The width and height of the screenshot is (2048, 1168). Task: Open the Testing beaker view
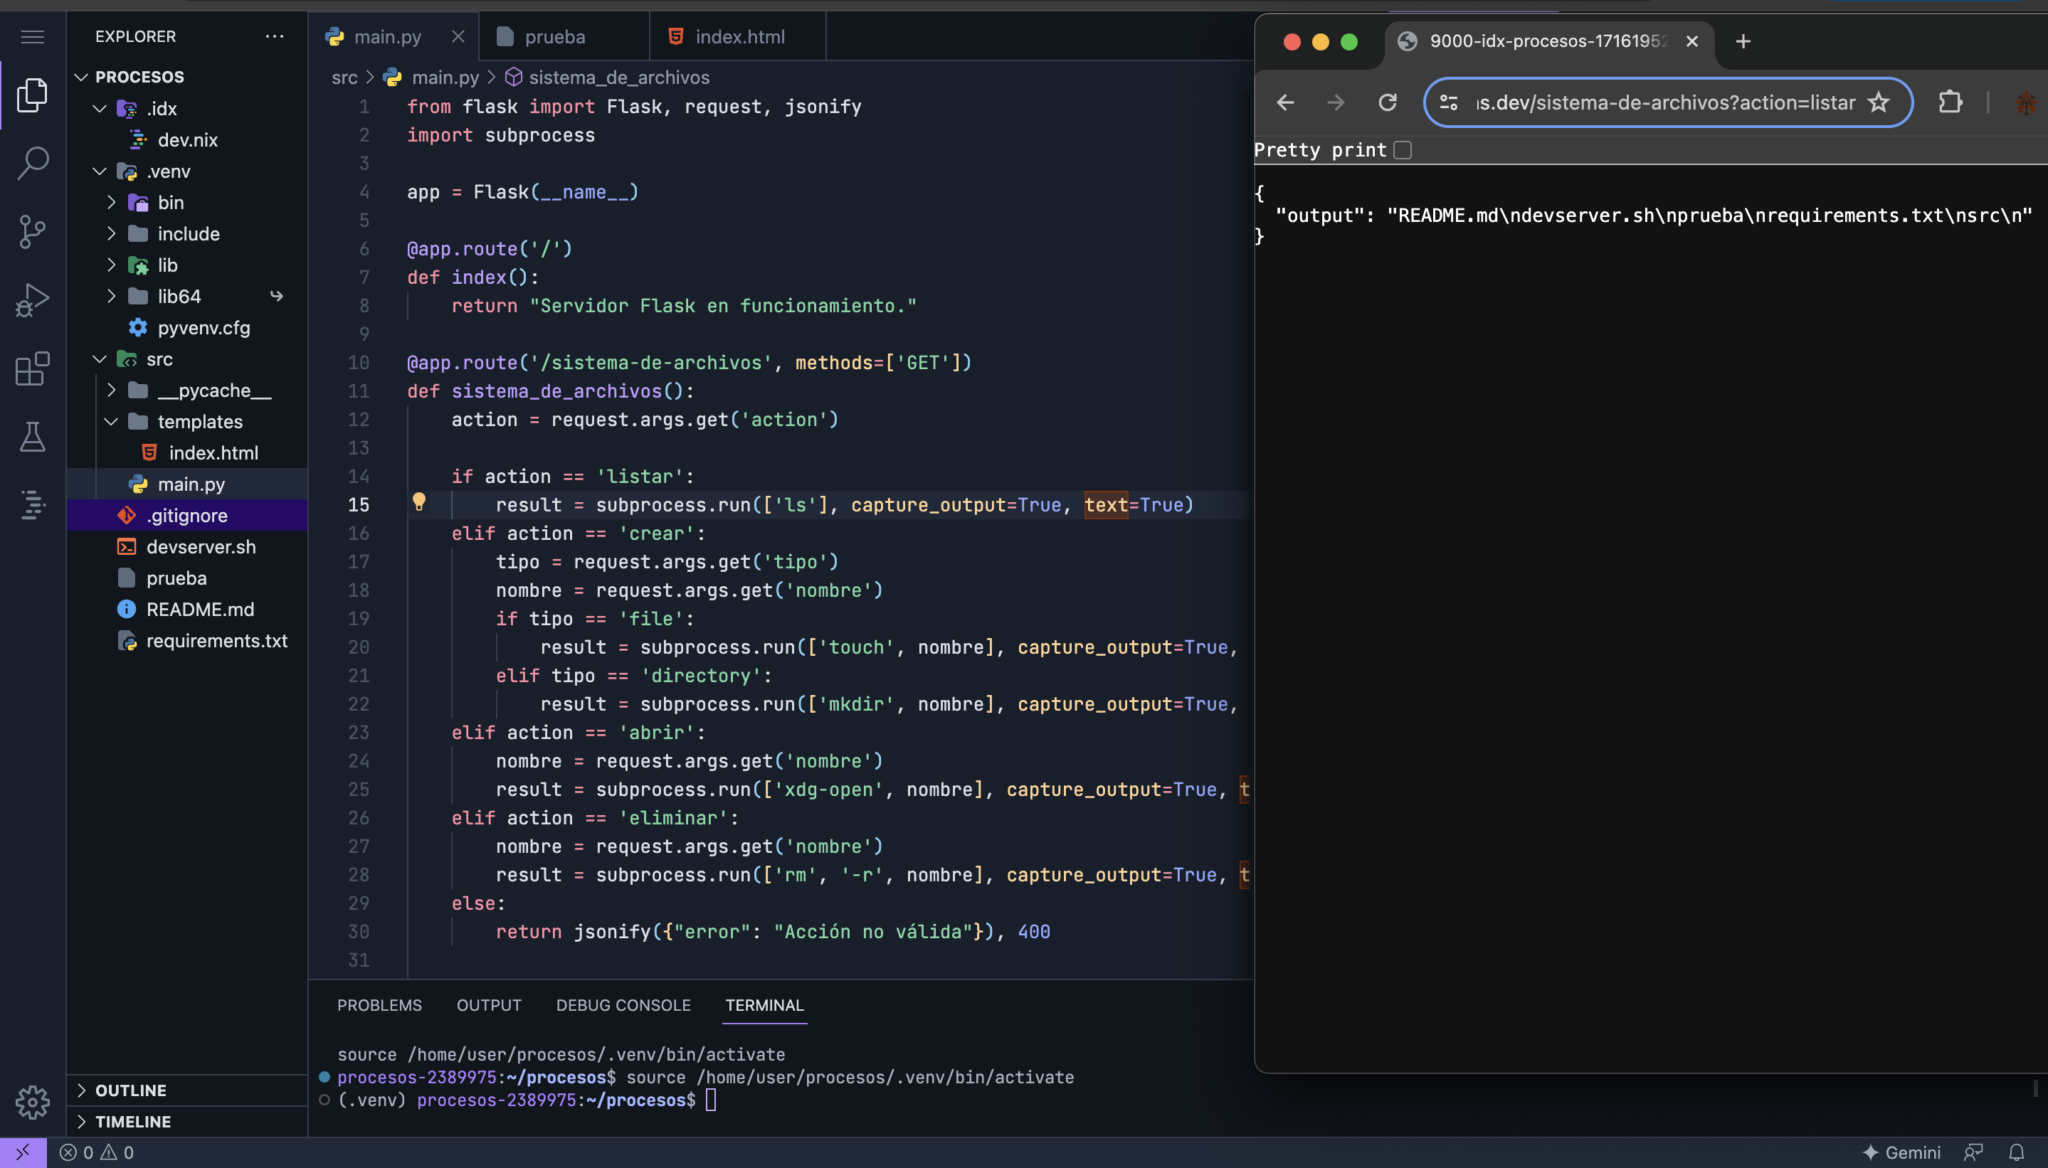[x=33, y=437]
